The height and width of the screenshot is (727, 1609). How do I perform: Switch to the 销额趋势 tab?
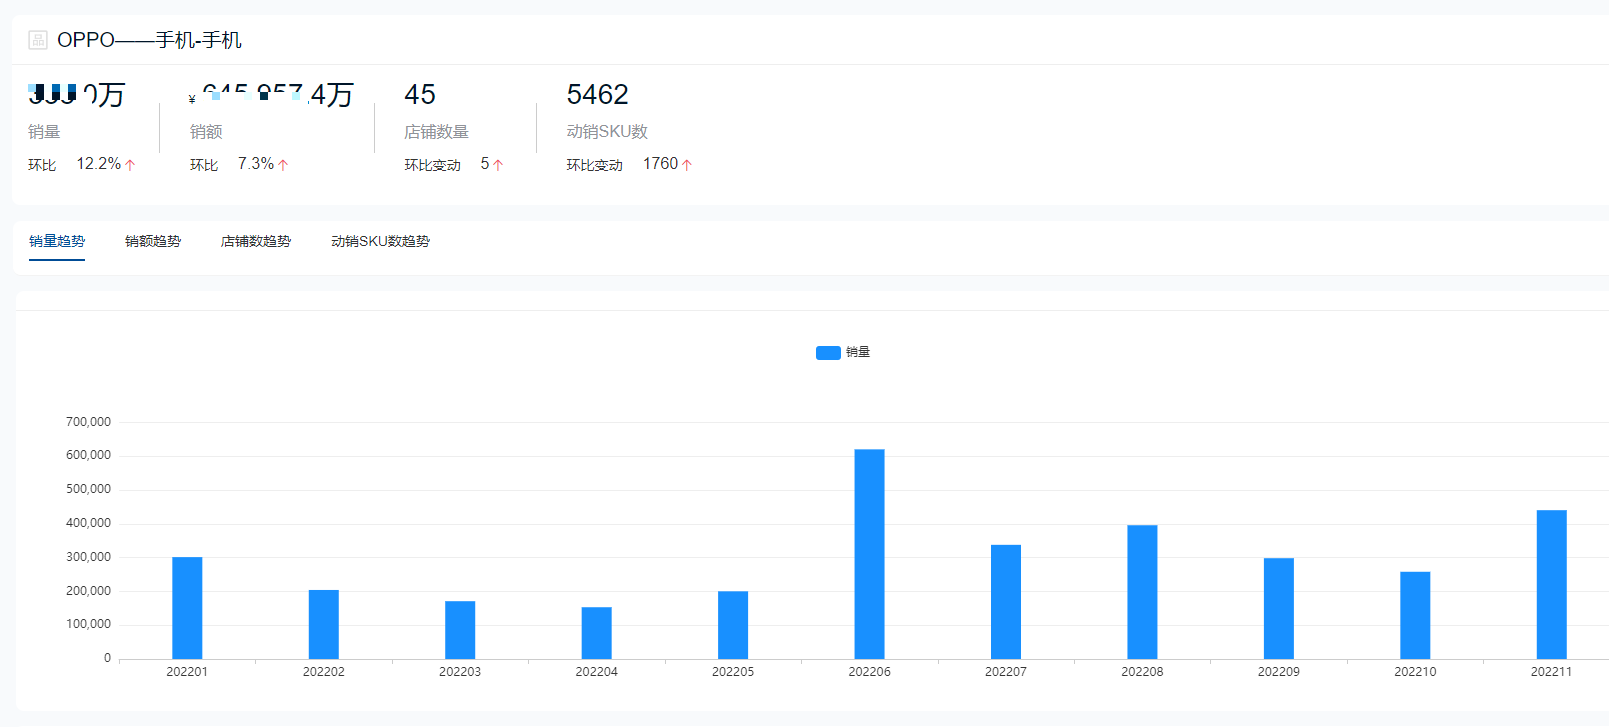pyautogui.click(x=153, y=241)
